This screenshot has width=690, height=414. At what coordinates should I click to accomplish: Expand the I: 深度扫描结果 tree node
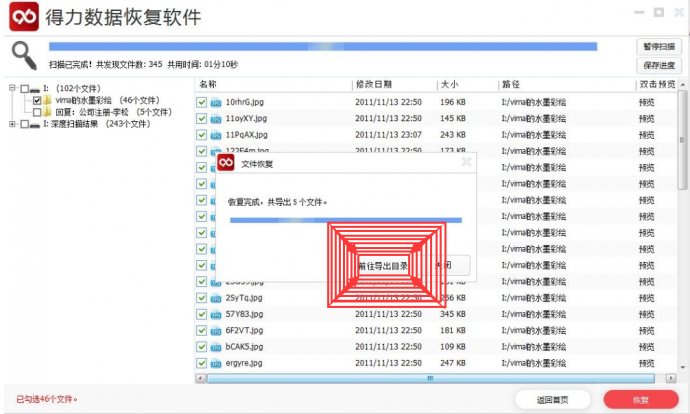pyautogui.click(x=12, y=124)
